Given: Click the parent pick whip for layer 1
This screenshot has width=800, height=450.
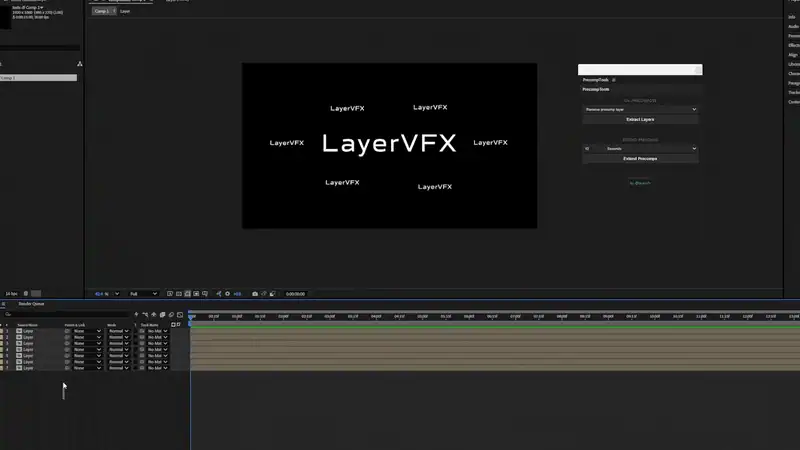Looking at the screenshot, I should pyautogui.click(x=67, y=331).
